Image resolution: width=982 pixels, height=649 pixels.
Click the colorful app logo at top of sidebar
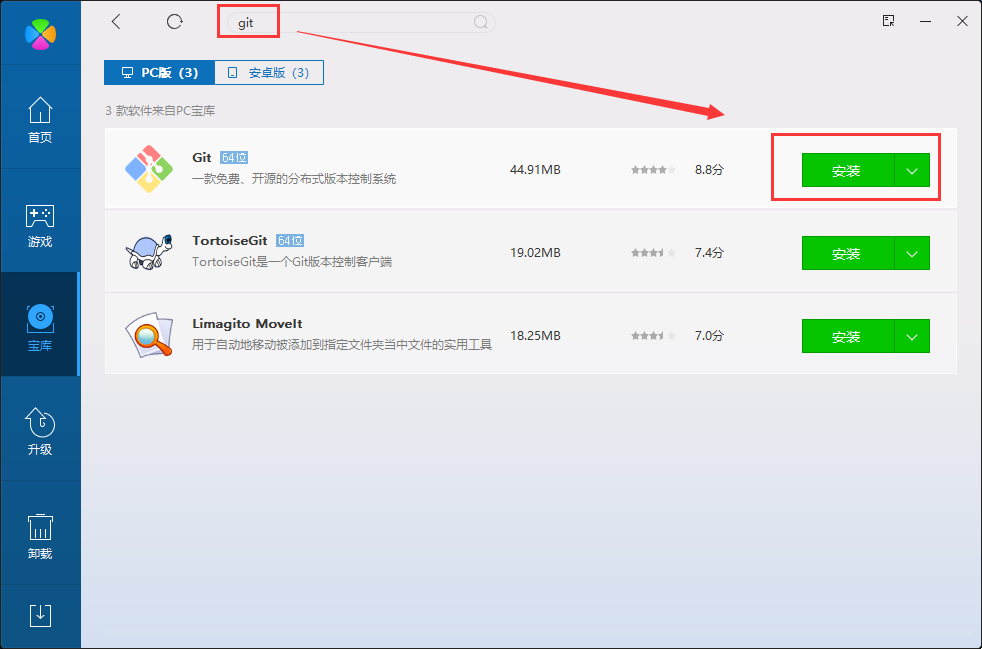click(x=40, y=34)
